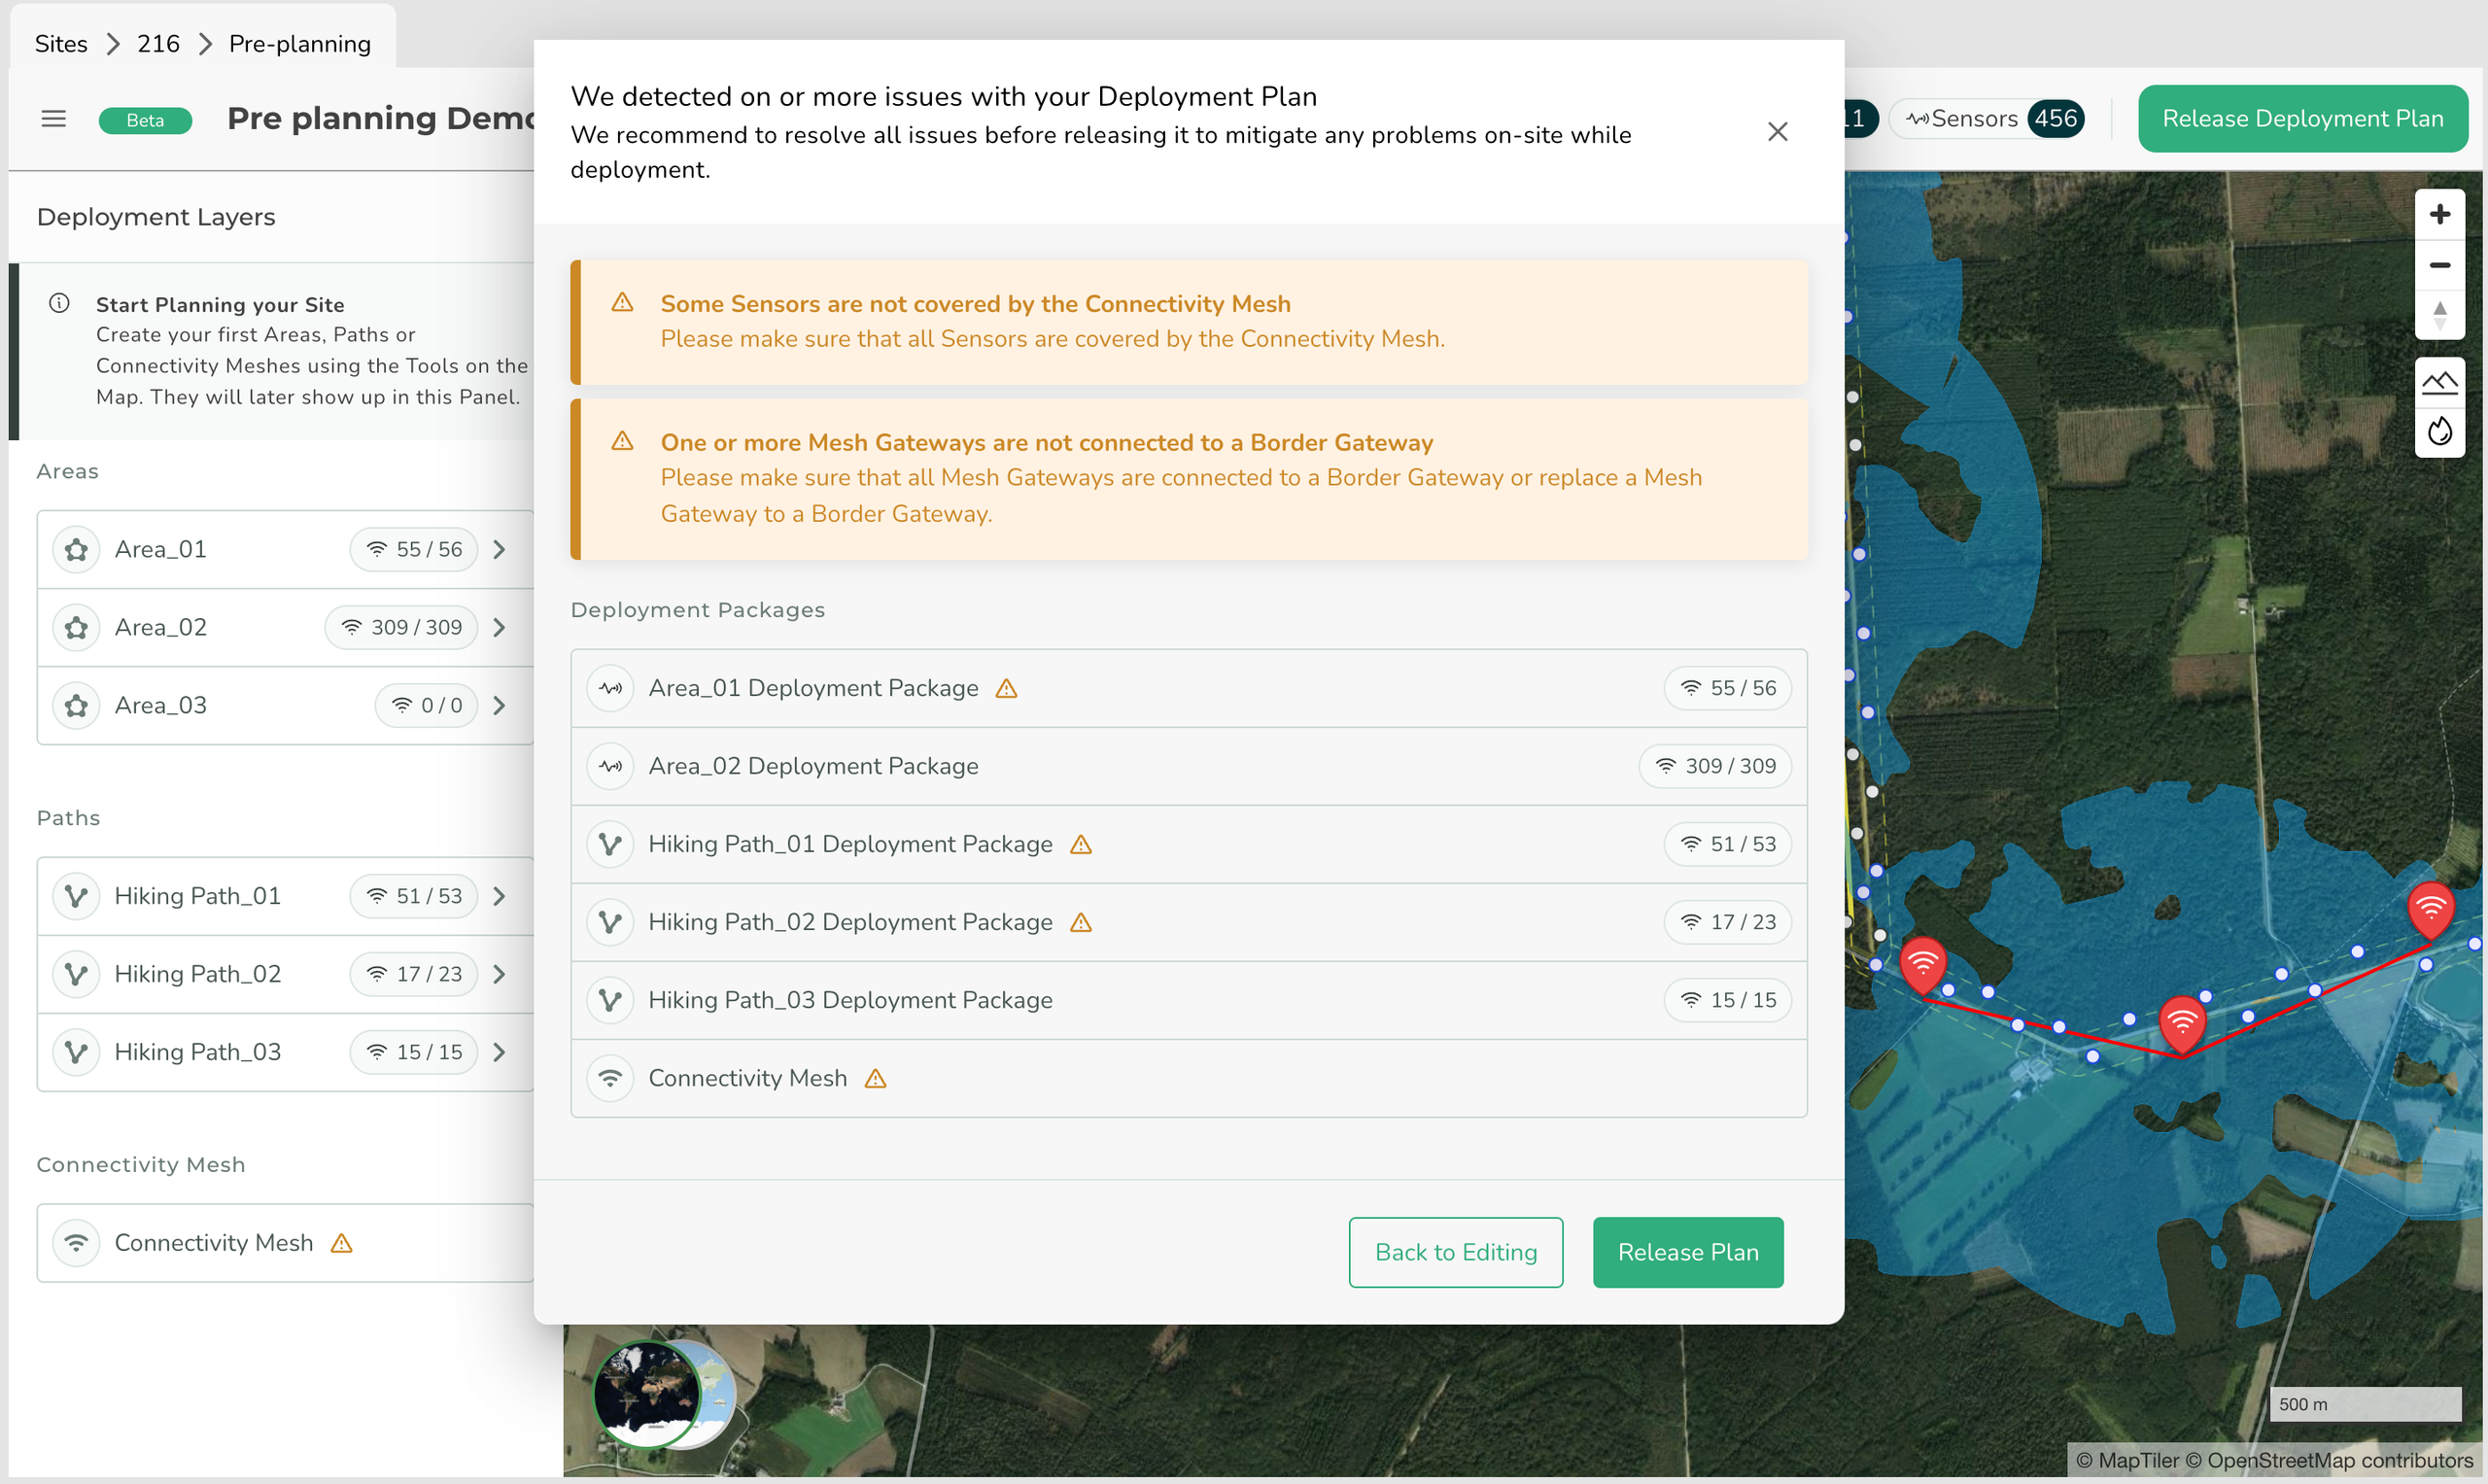Go to Sites breadcrumb

point(61,44)
